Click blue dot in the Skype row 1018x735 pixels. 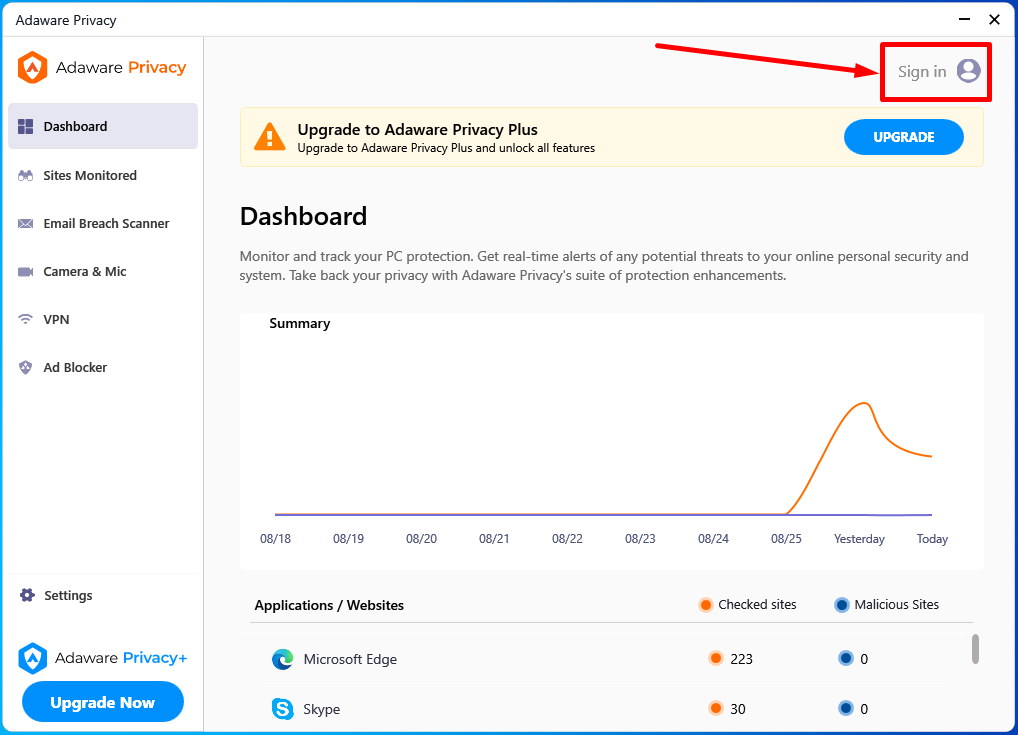(x=845, y=708)
